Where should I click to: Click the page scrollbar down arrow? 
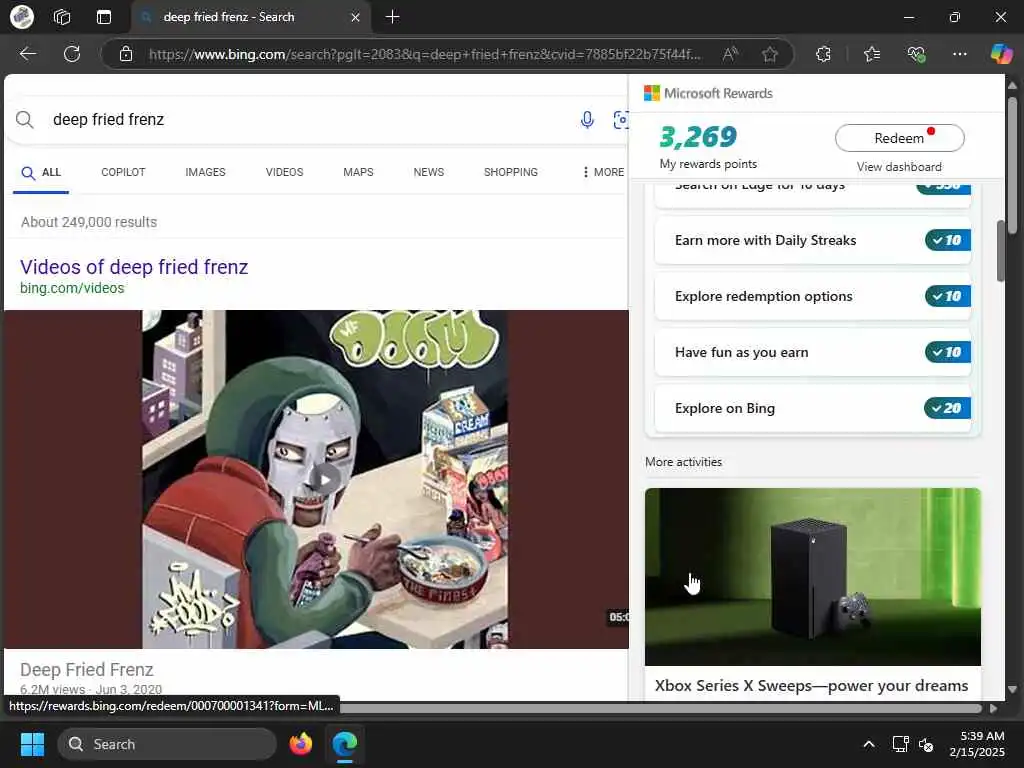tap(1012, 689)
